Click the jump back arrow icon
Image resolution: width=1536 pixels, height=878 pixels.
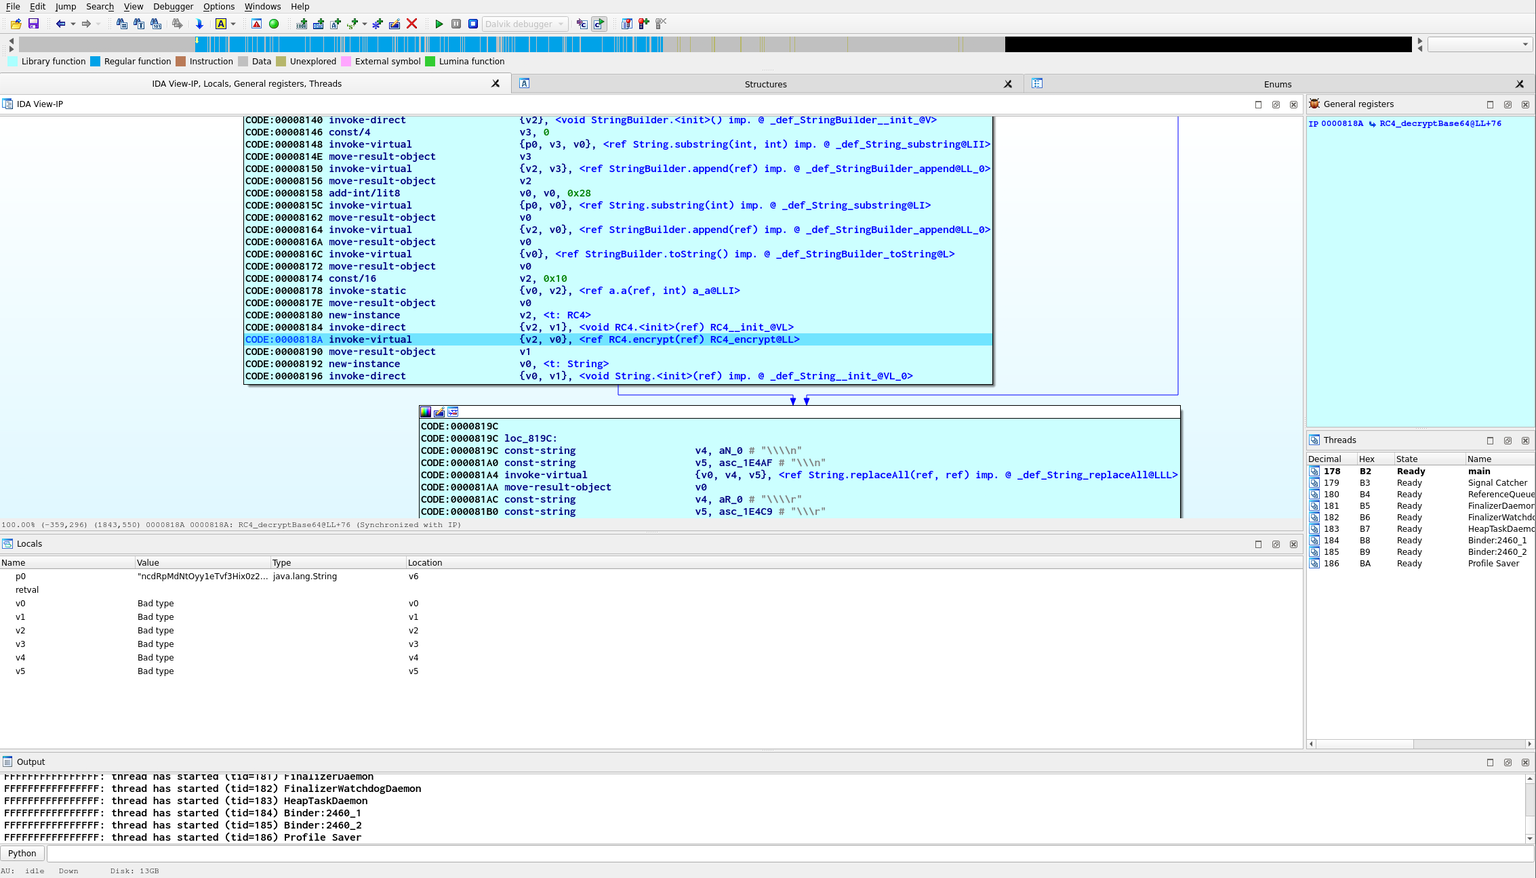61,24
